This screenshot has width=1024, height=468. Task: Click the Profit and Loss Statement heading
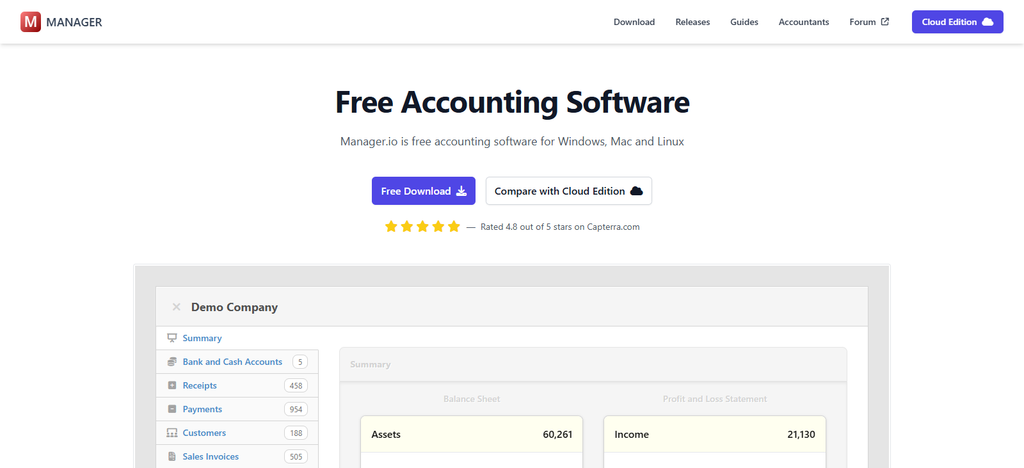714,399
